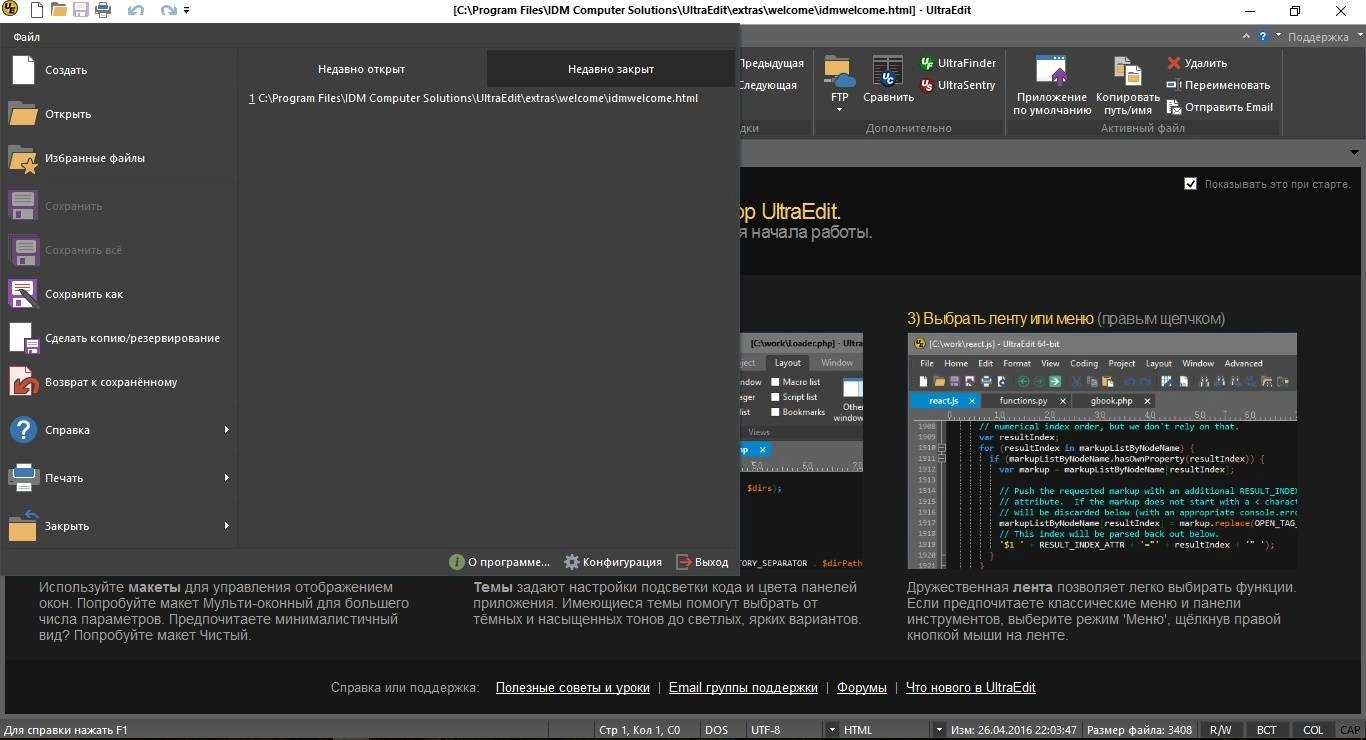Expand the Закрыть submenu arrow
This screenshot has width=1366, height=740.
227,526
